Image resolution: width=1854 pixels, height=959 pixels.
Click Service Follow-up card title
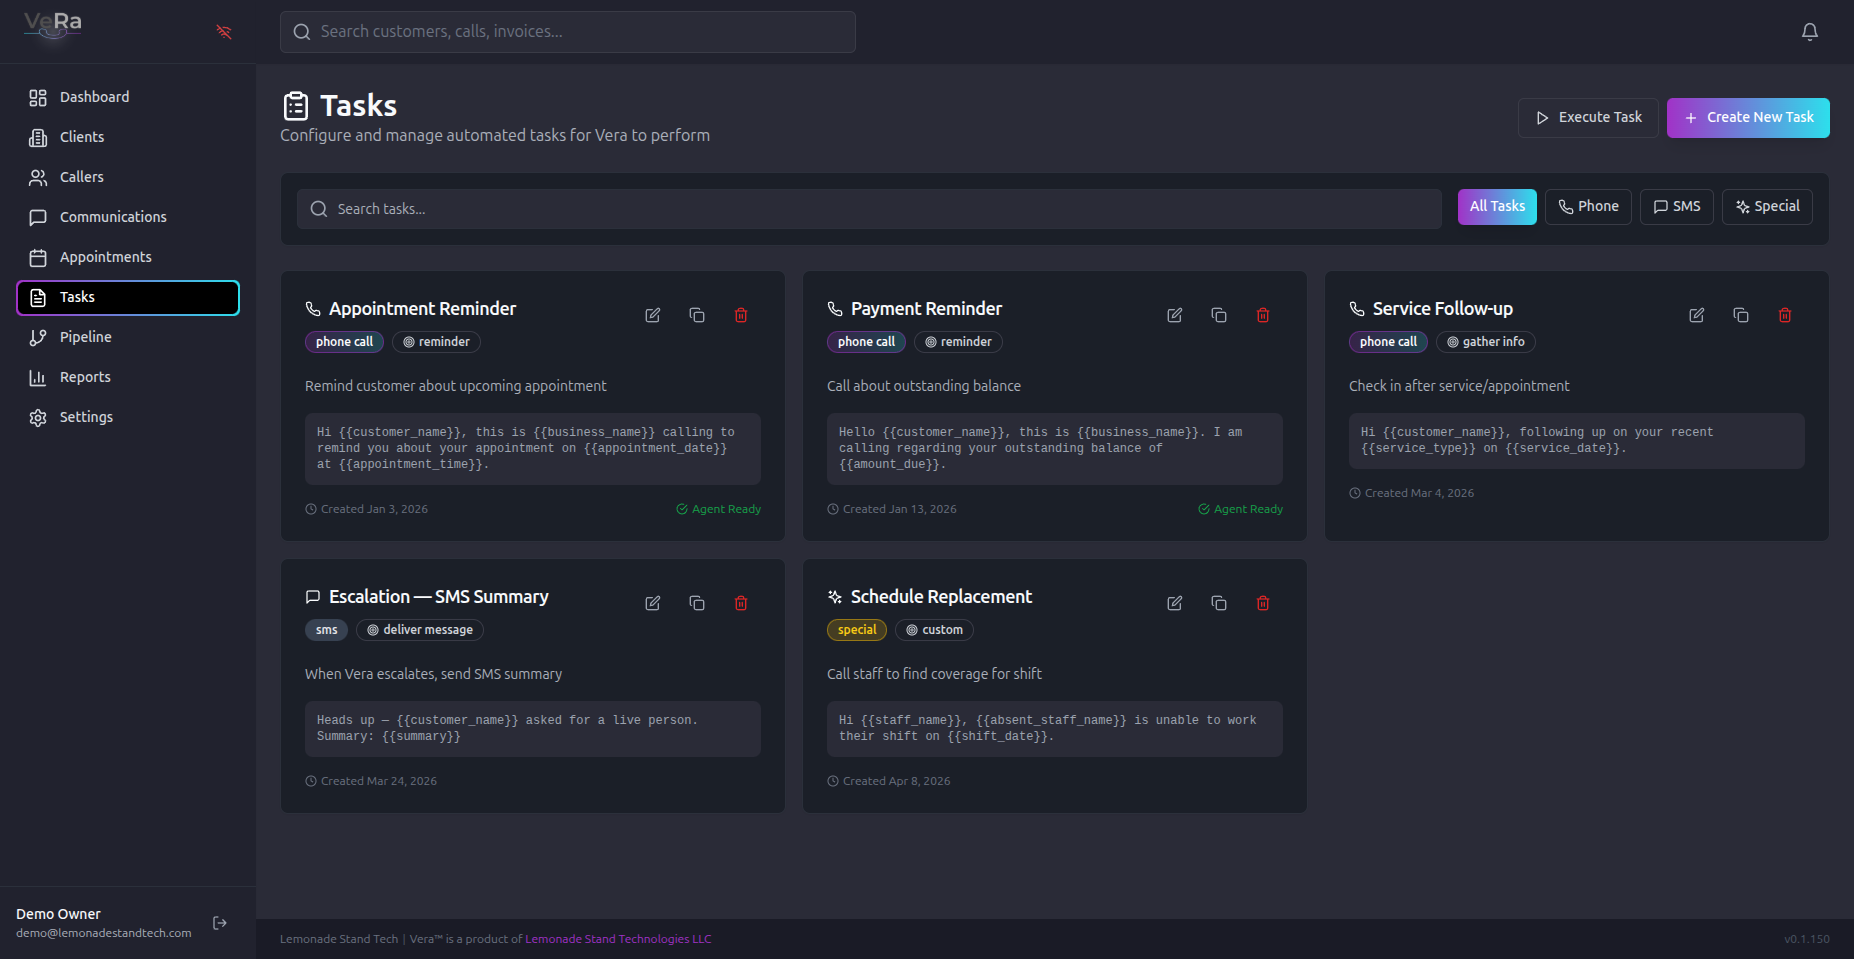[1442, 309]
